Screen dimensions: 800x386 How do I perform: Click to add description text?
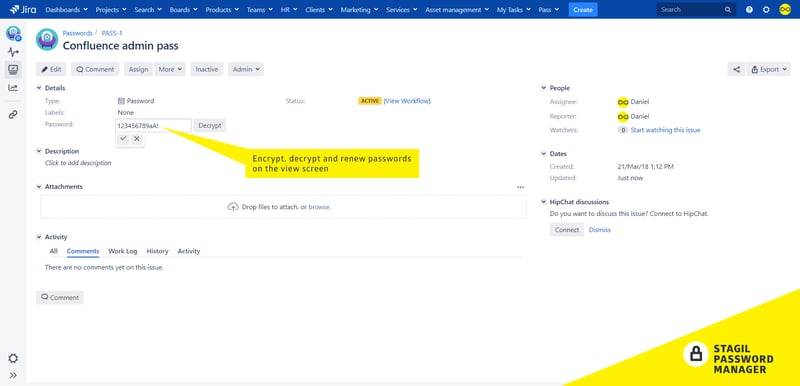(x=78, y=163)
